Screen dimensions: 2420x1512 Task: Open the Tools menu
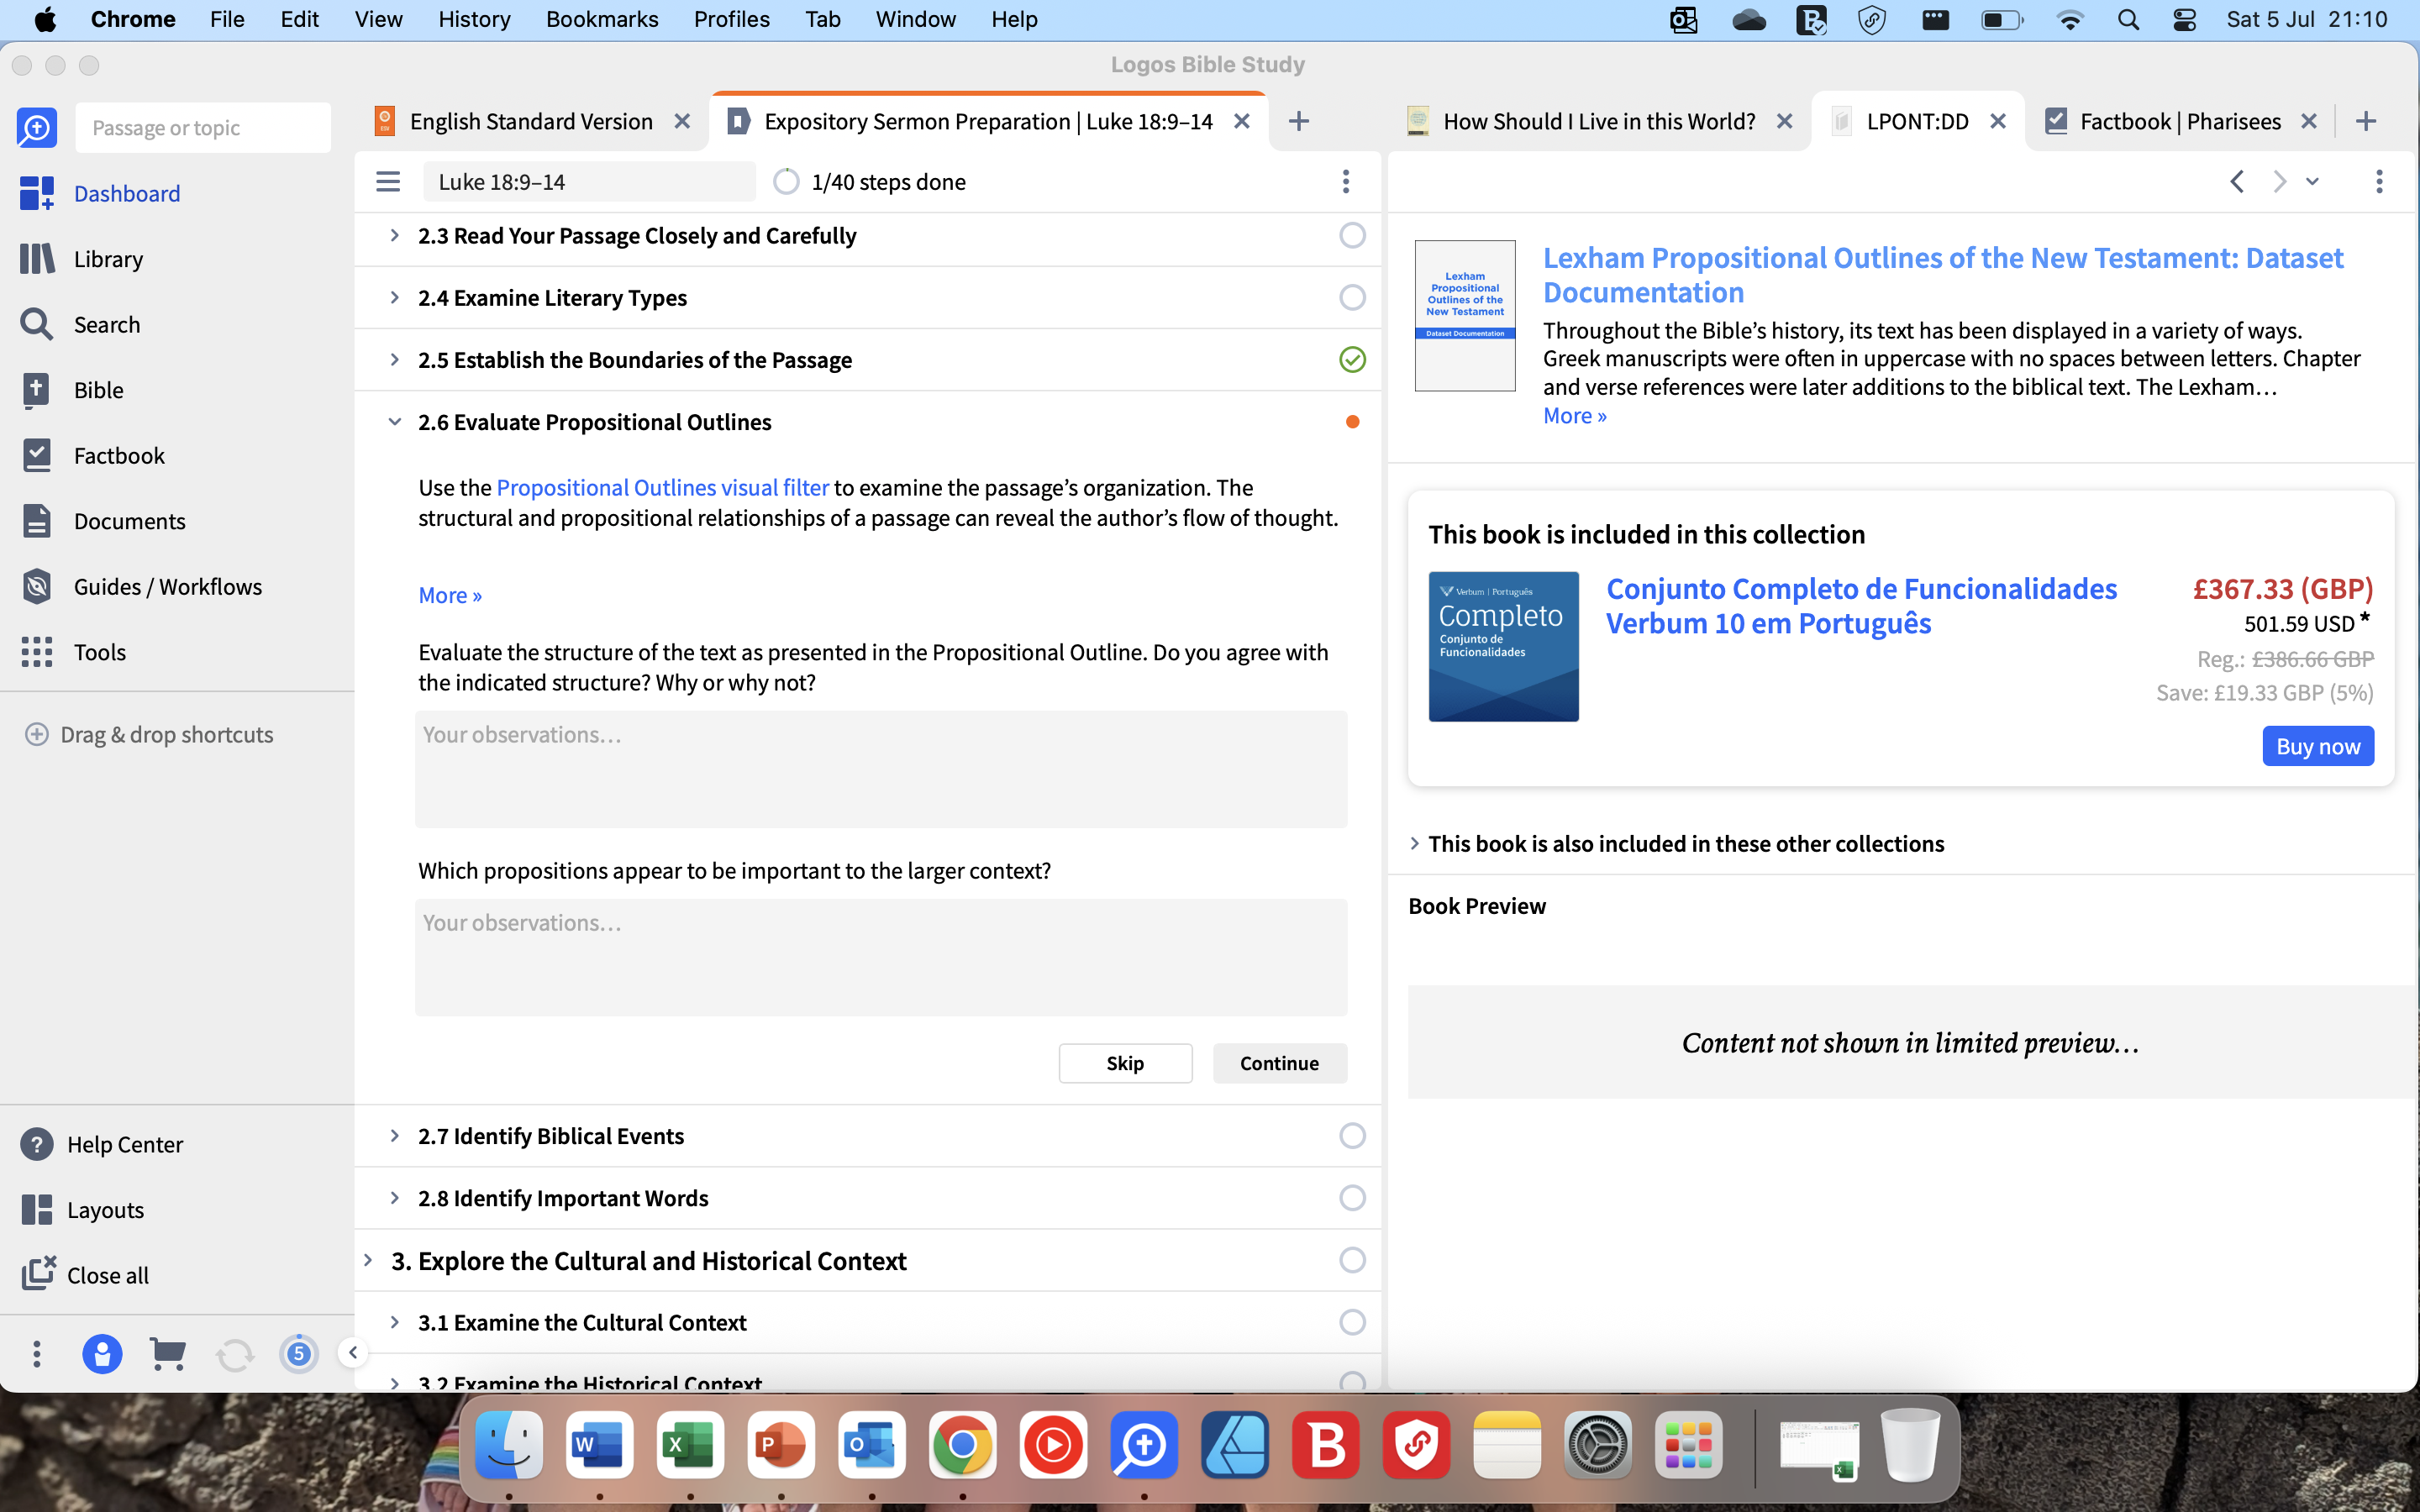73,652
